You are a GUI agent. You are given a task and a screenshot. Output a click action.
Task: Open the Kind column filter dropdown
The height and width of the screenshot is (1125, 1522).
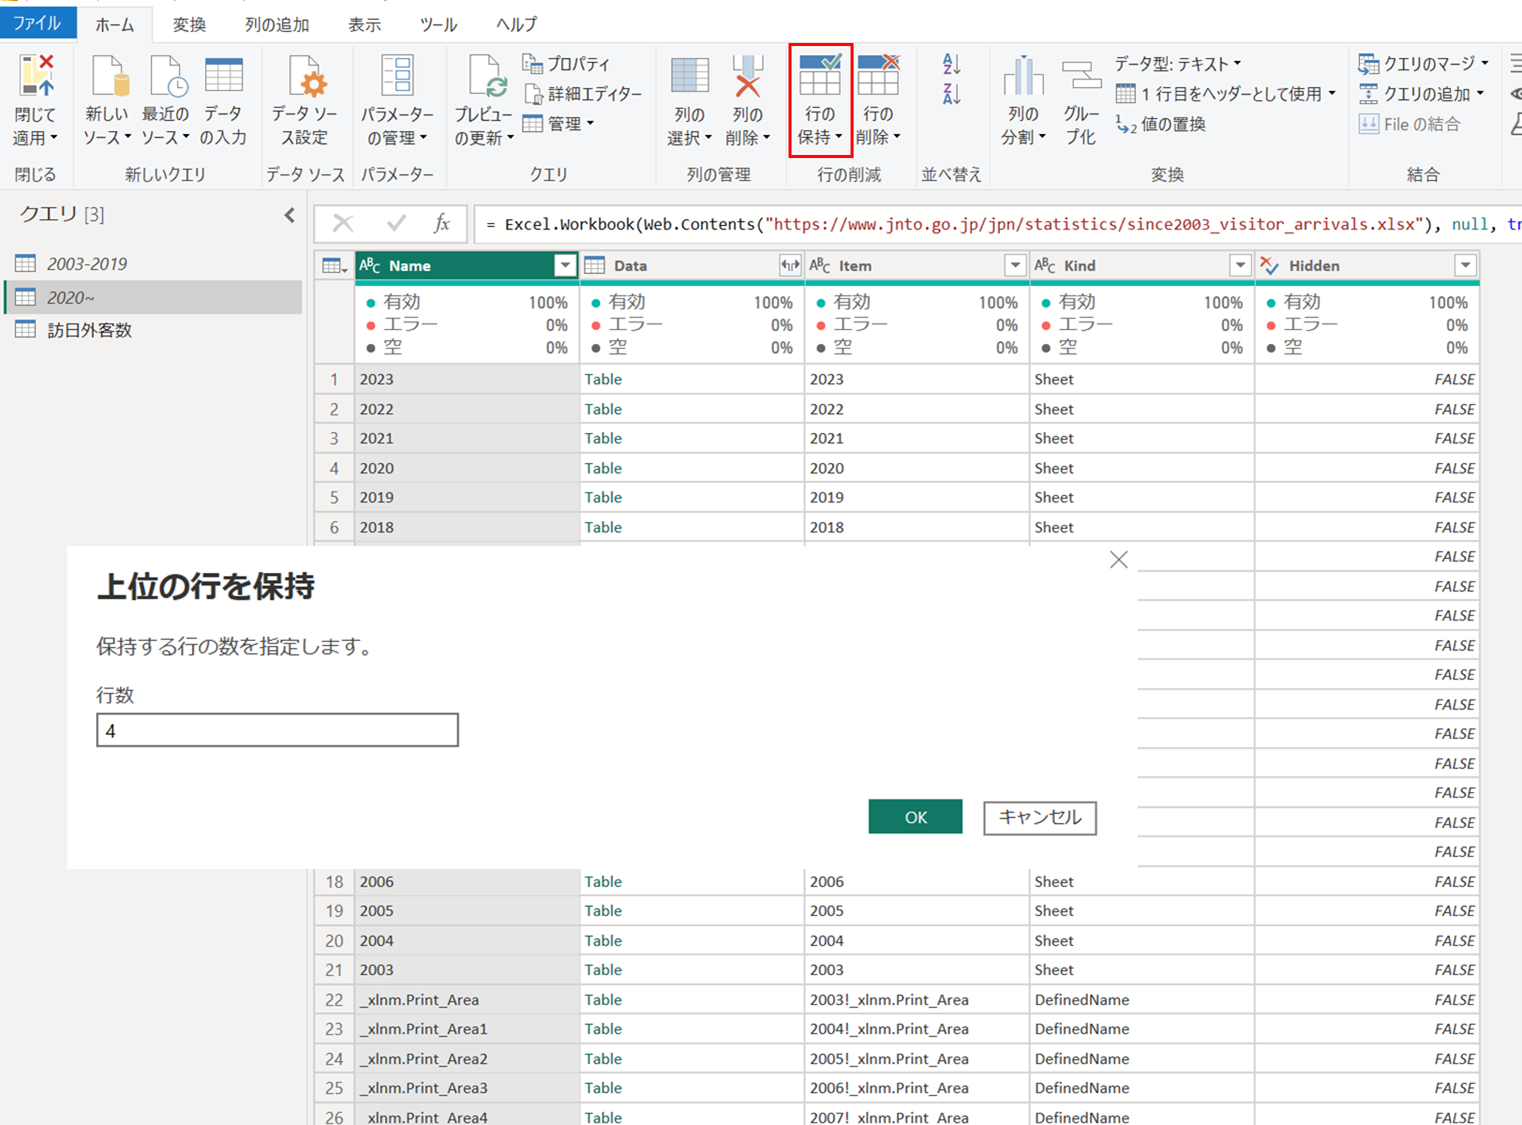pos(1240,265)
